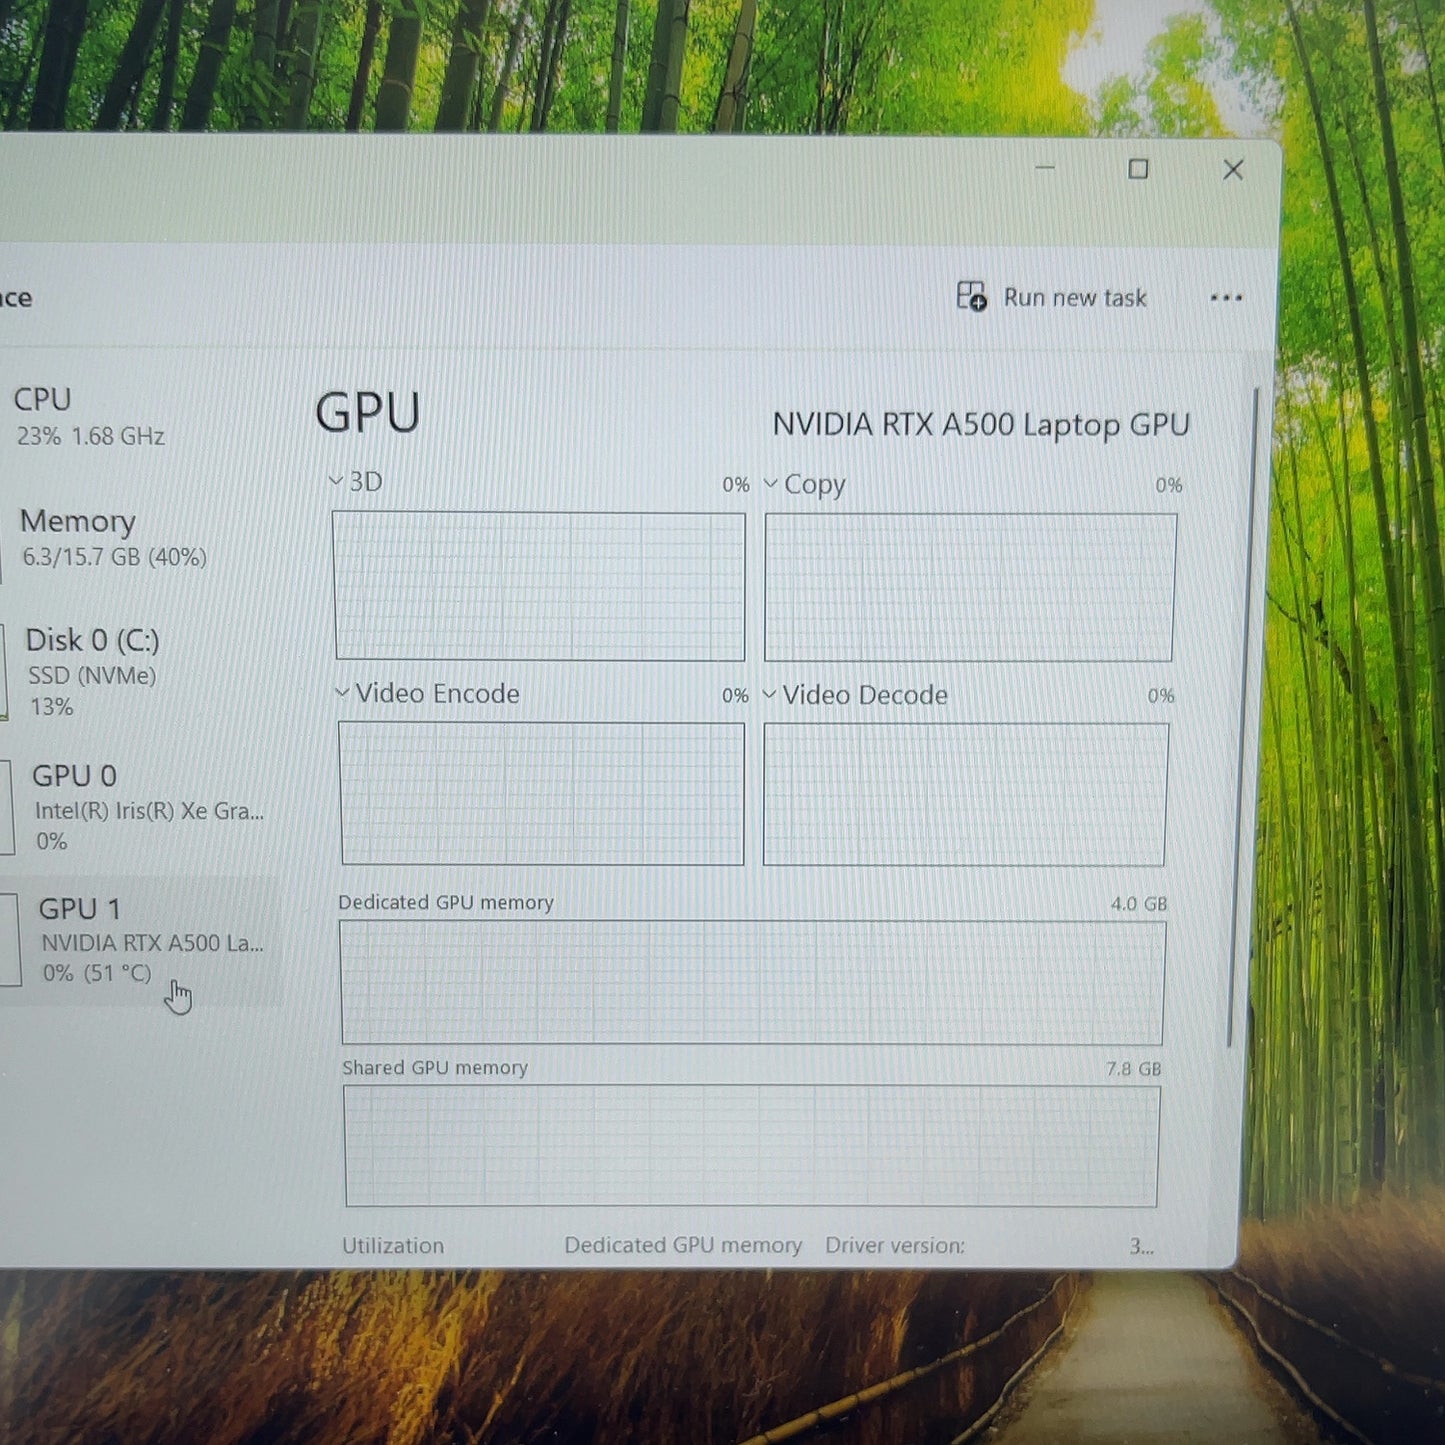Open the three-dots more options menu
Screen dimensions: 1445x1445
pos(1225,298)
